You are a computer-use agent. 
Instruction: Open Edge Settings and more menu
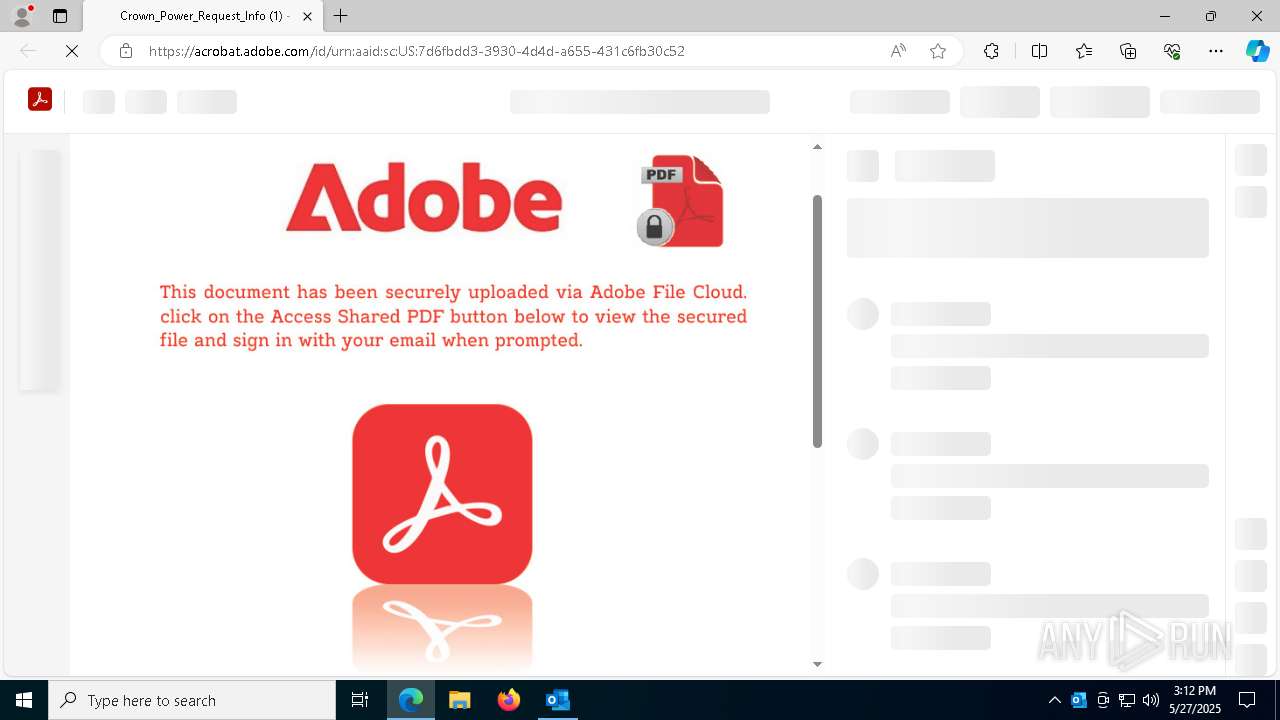[1216, 51]
